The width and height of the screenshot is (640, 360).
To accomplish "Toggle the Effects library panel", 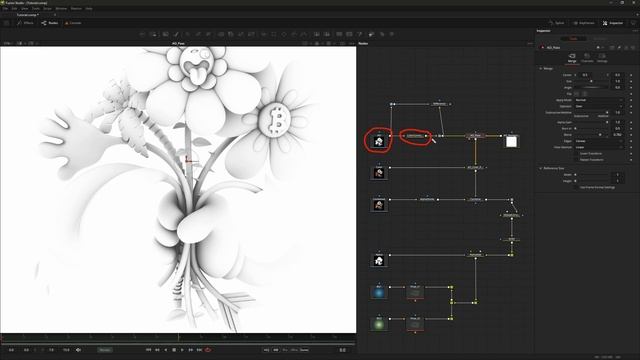I will pyautogui.click(x=25, y=23).
